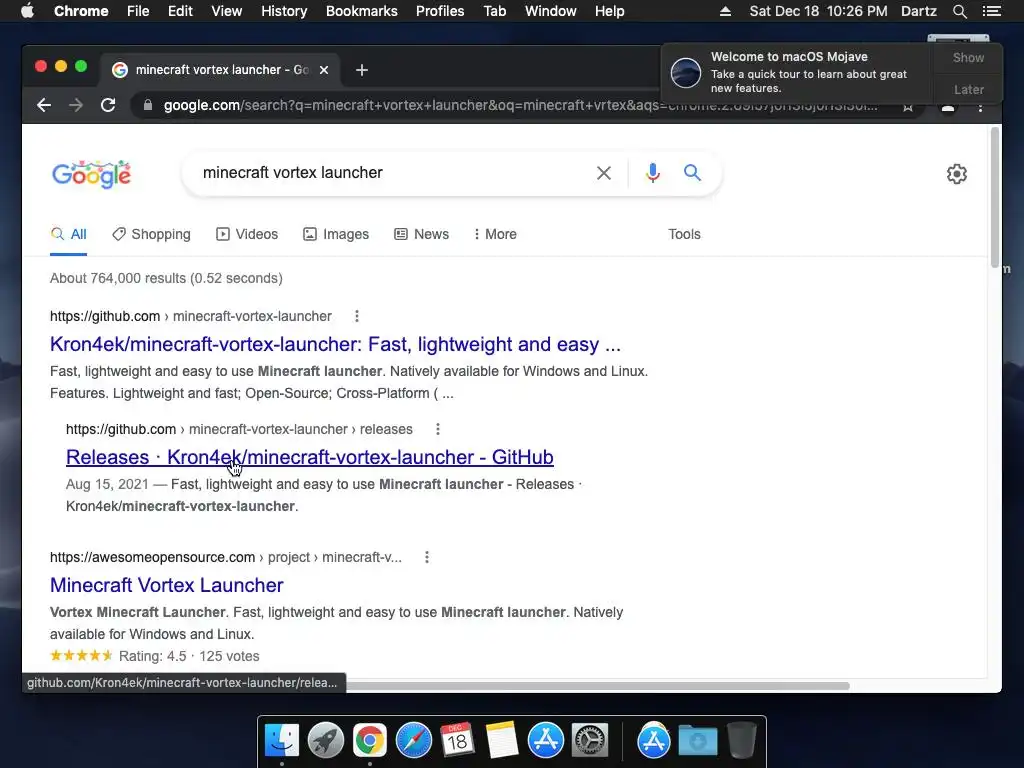Open Calendar from the dock
This screenshot has height=768, width=1024.
(457, 741)
